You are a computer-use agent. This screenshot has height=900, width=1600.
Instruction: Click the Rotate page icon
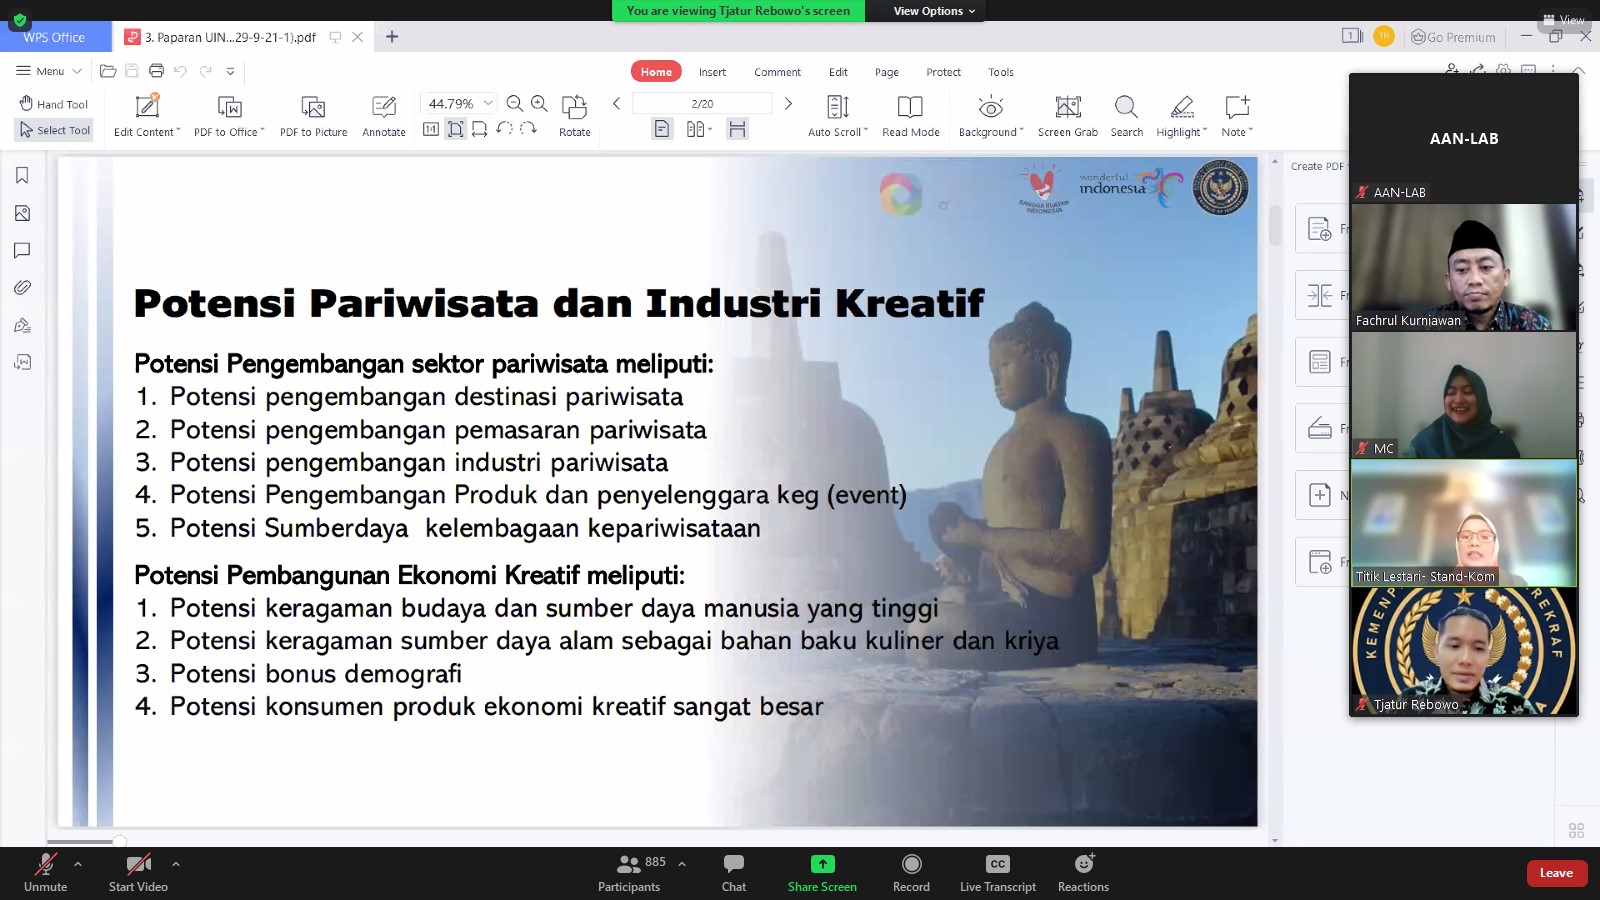pyautogui.click(x=574, y=108)
